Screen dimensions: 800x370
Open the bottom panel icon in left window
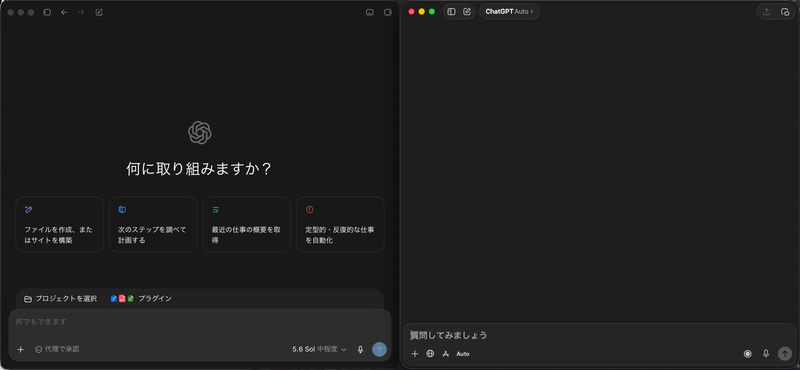370,12
